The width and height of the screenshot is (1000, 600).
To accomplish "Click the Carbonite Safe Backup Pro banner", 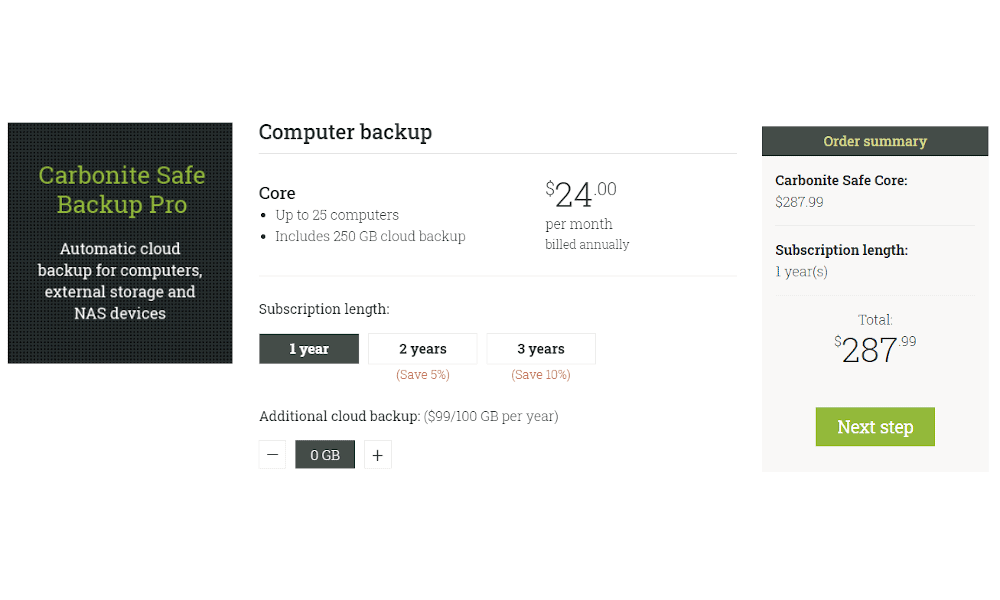I will (120, 242).
